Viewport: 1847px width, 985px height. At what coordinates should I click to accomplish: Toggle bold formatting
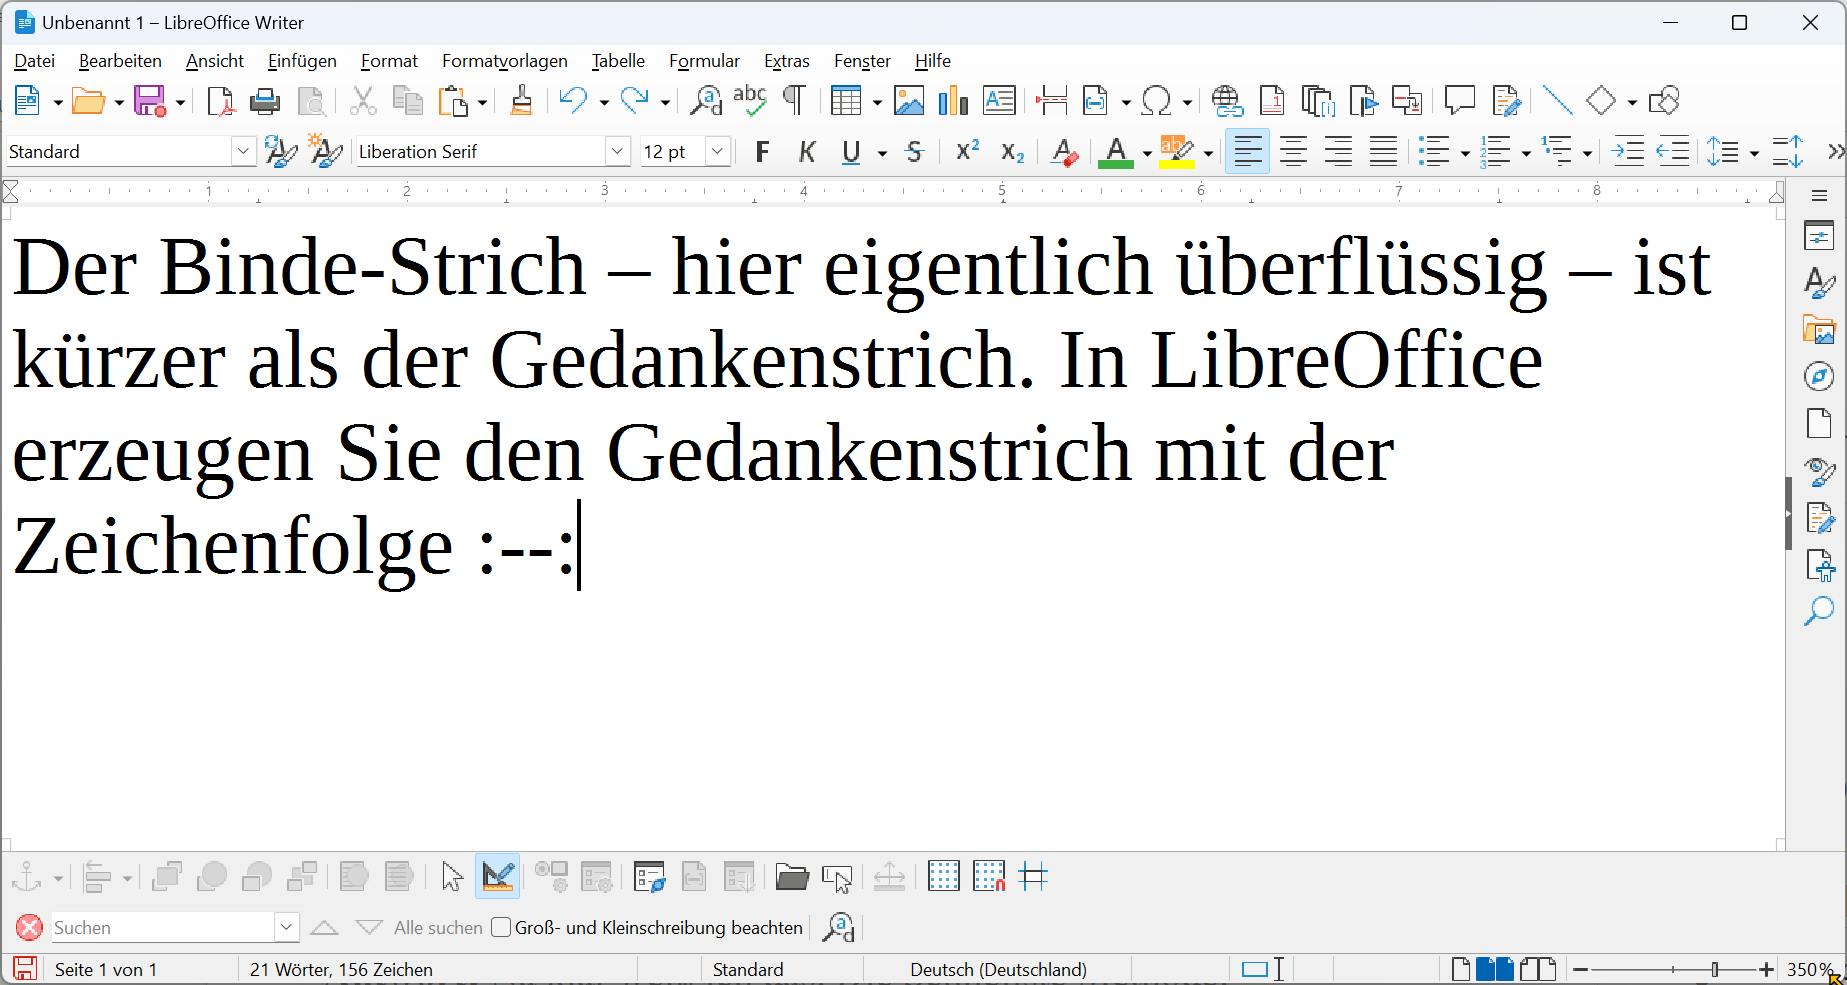762,152
